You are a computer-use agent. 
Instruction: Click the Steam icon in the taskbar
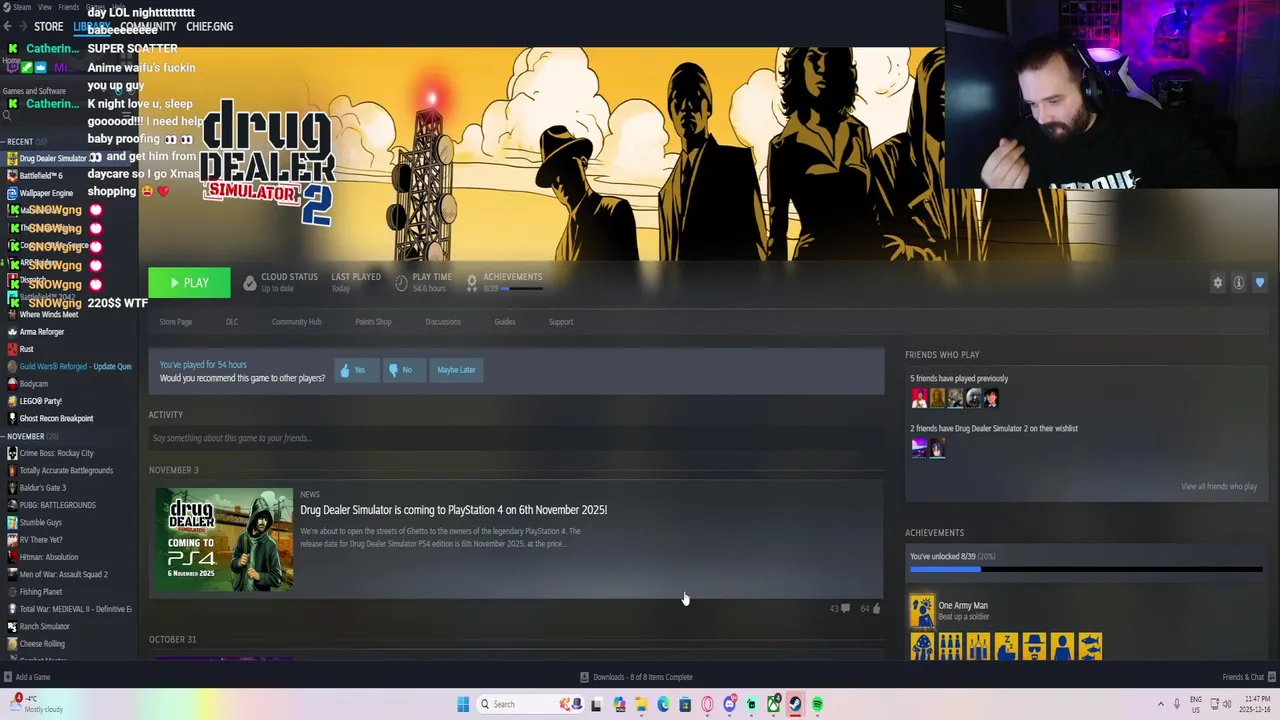(795, 704)
